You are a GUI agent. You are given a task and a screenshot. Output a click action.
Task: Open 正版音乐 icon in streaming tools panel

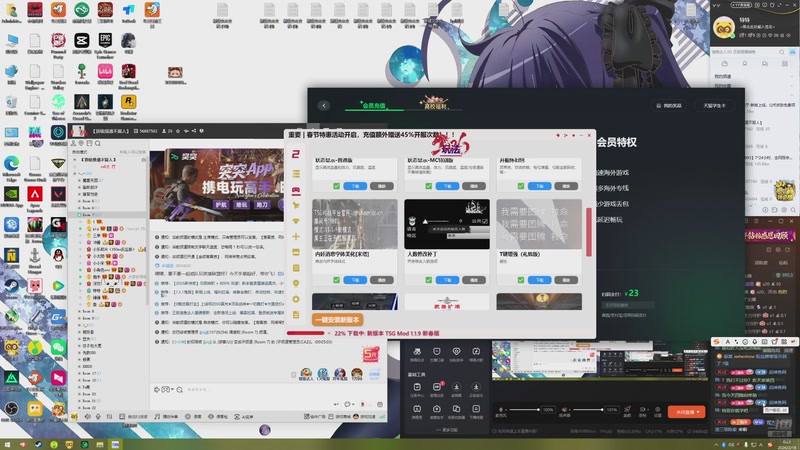[476, 389]
